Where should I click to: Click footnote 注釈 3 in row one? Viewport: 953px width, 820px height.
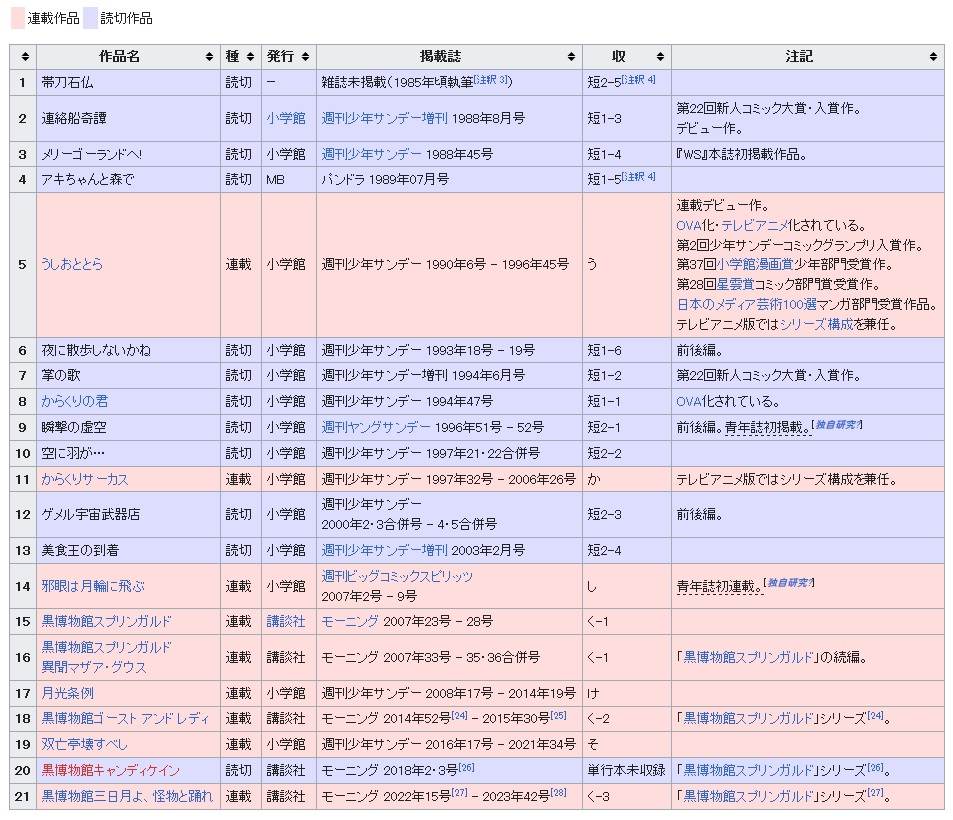tap(493, 79)
